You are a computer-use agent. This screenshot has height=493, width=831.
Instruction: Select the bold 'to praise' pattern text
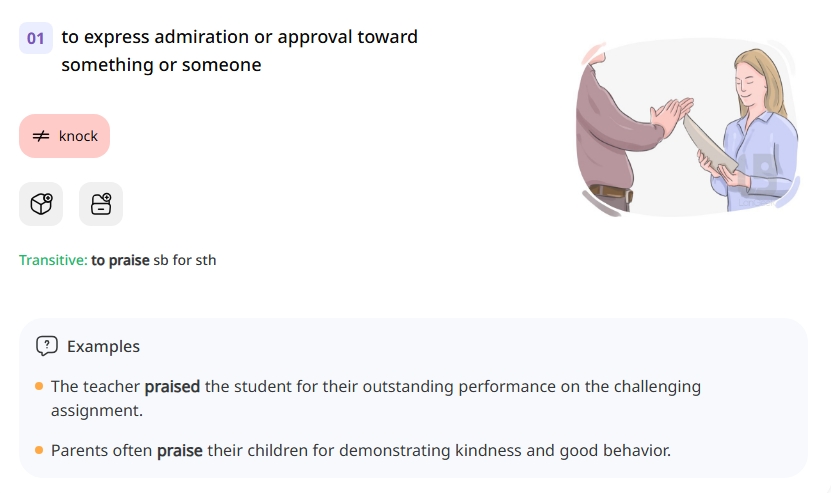(x=120, y=261)
